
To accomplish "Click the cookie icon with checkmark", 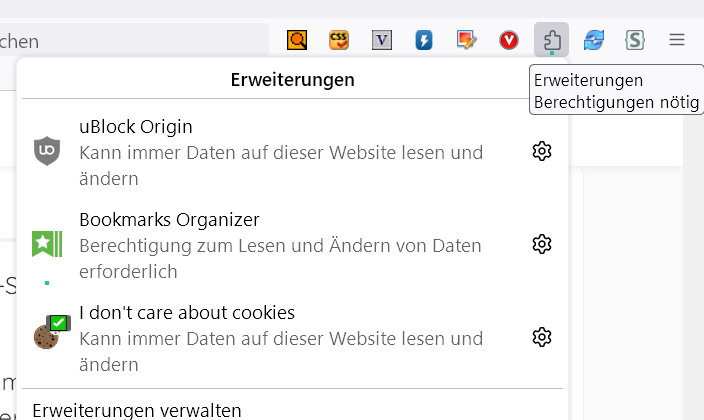I will tap(47, 334).
